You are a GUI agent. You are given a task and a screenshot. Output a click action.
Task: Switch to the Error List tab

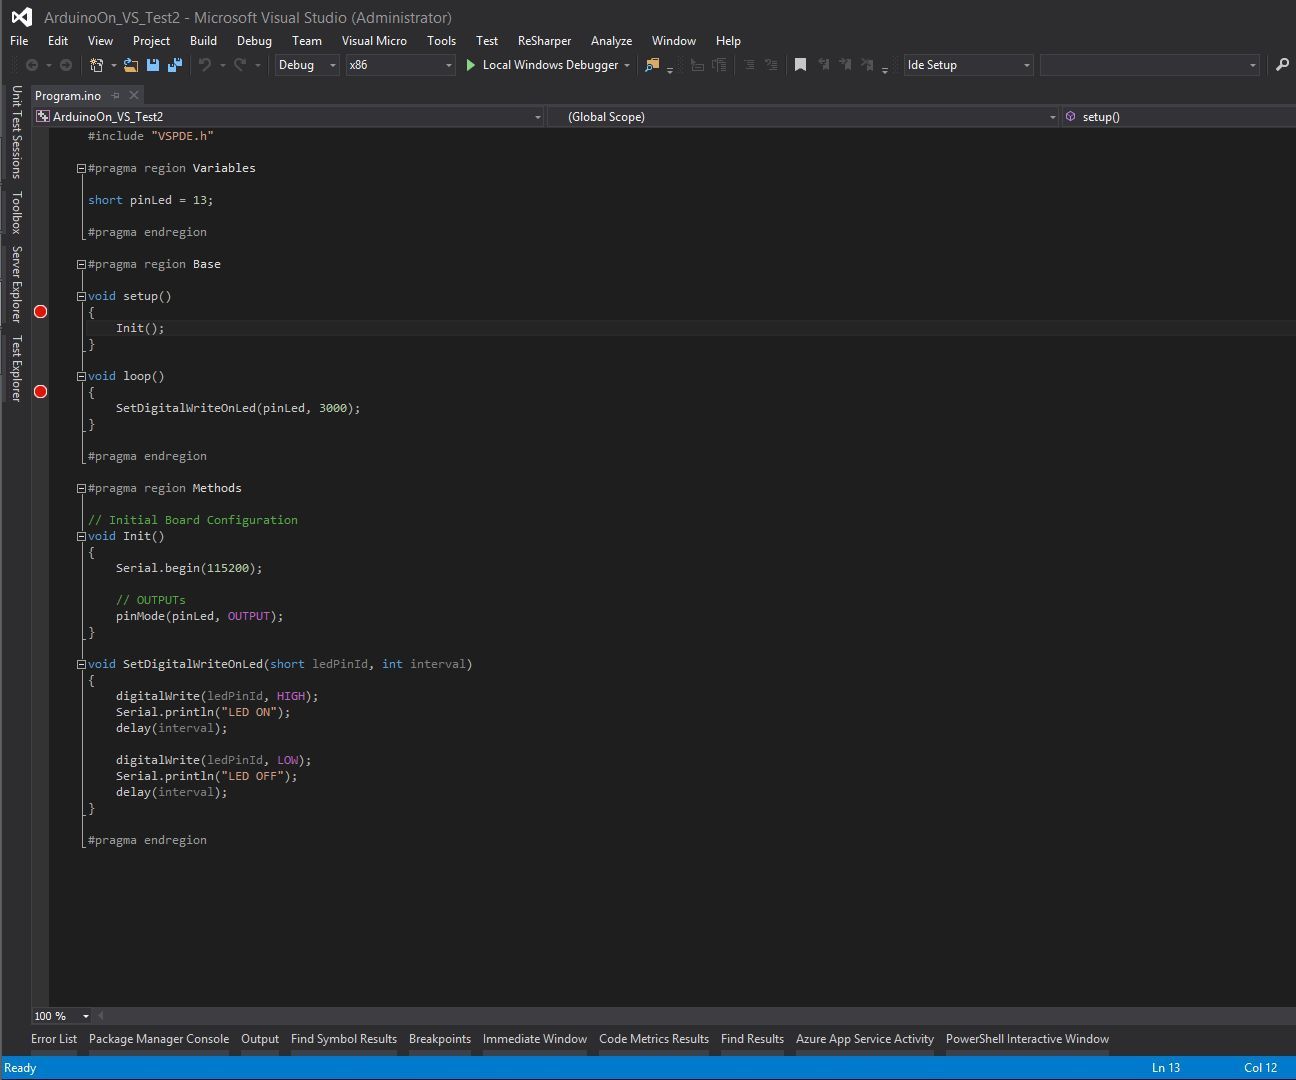[54, 1039]
